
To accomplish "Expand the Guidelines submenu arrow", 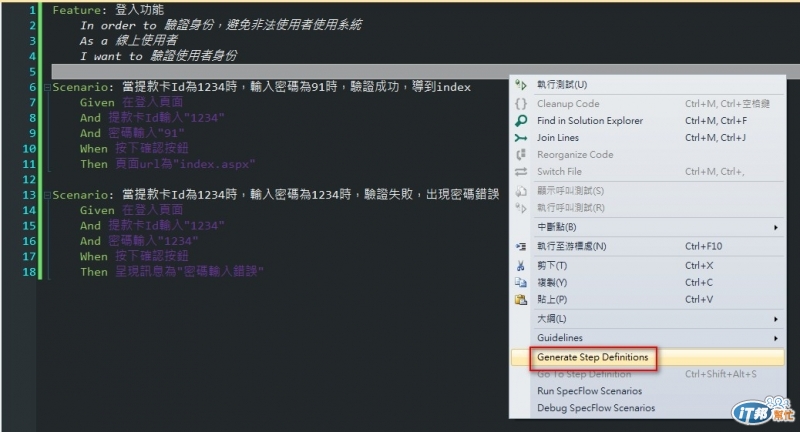I will tap(776, 338).
